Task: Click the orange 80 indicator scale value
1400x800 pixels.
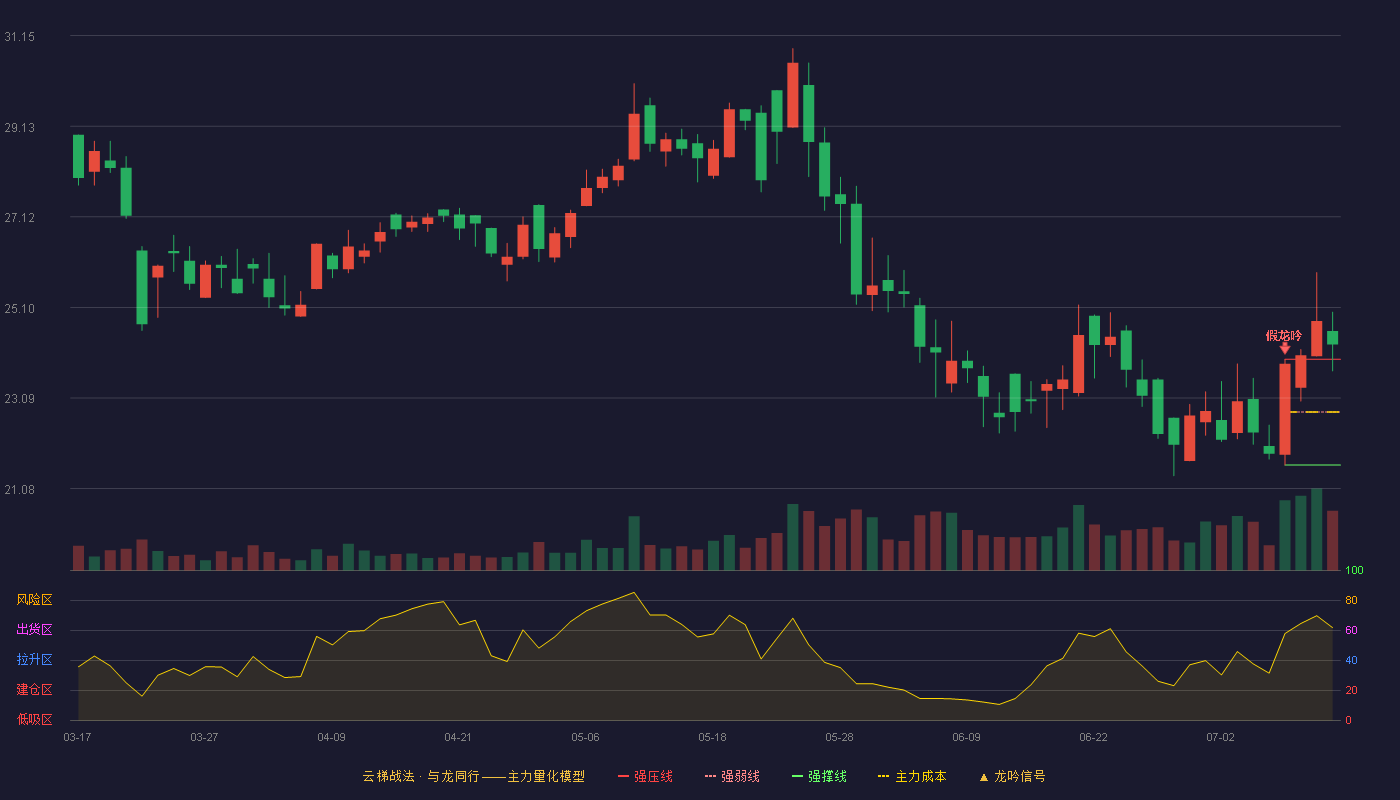Action: [x=1351, y=600]
